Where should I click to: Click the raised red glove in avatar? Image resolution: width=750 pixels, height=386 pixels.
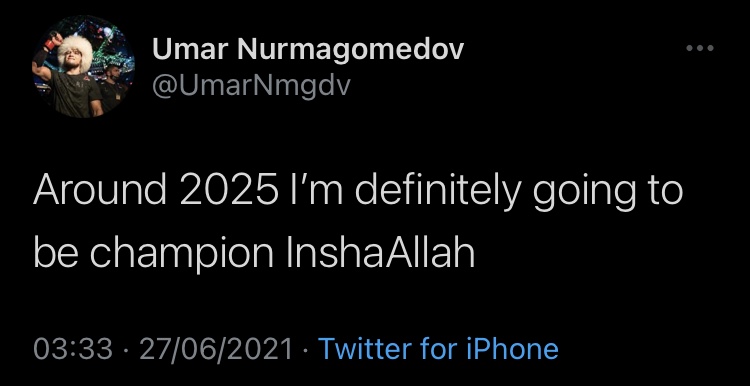pos(52,41)
